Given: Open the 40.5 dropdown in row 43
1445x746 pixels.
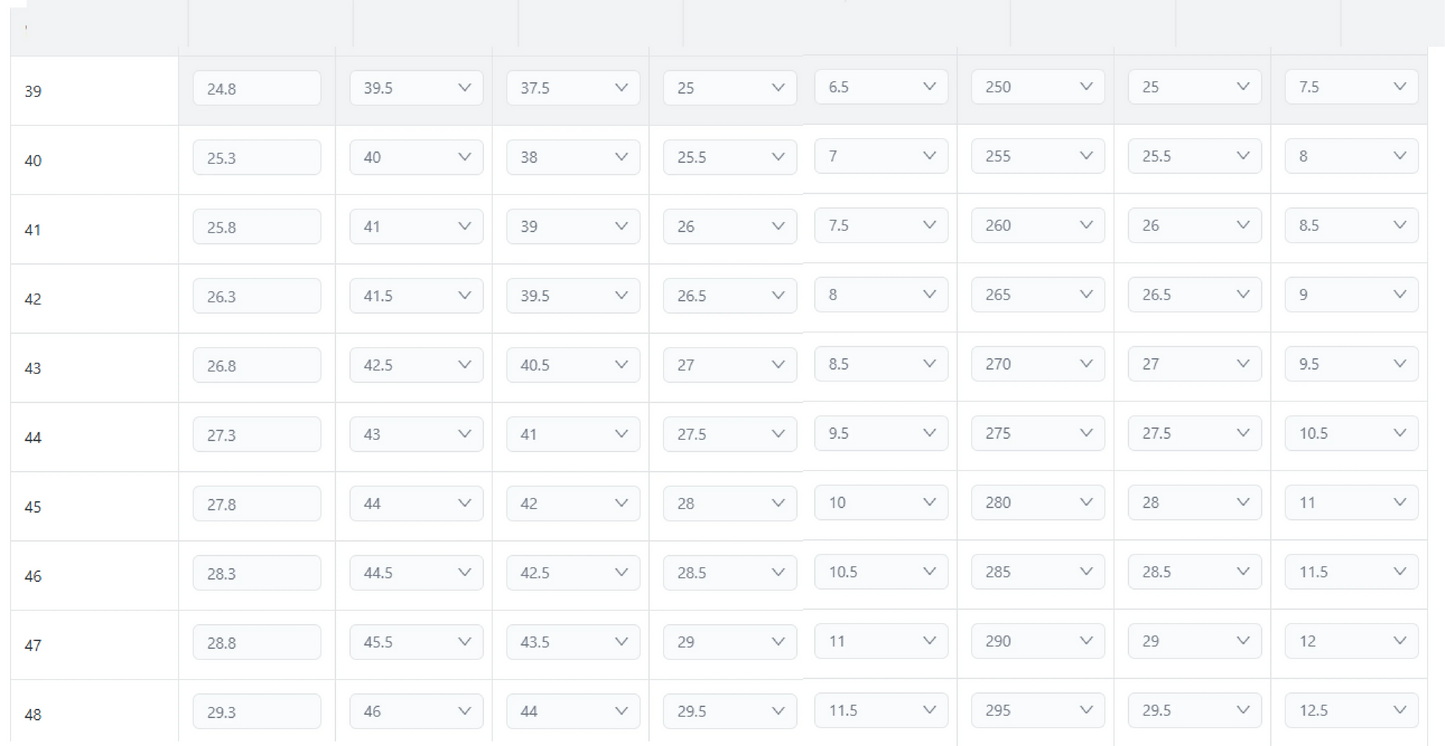Looking at the screenshot, I should [573, 365].
